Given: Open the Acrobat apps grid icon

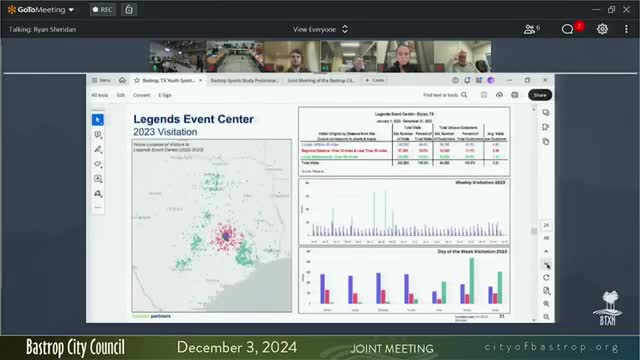Looking at the screenshot, I should [x=479, y=80].
